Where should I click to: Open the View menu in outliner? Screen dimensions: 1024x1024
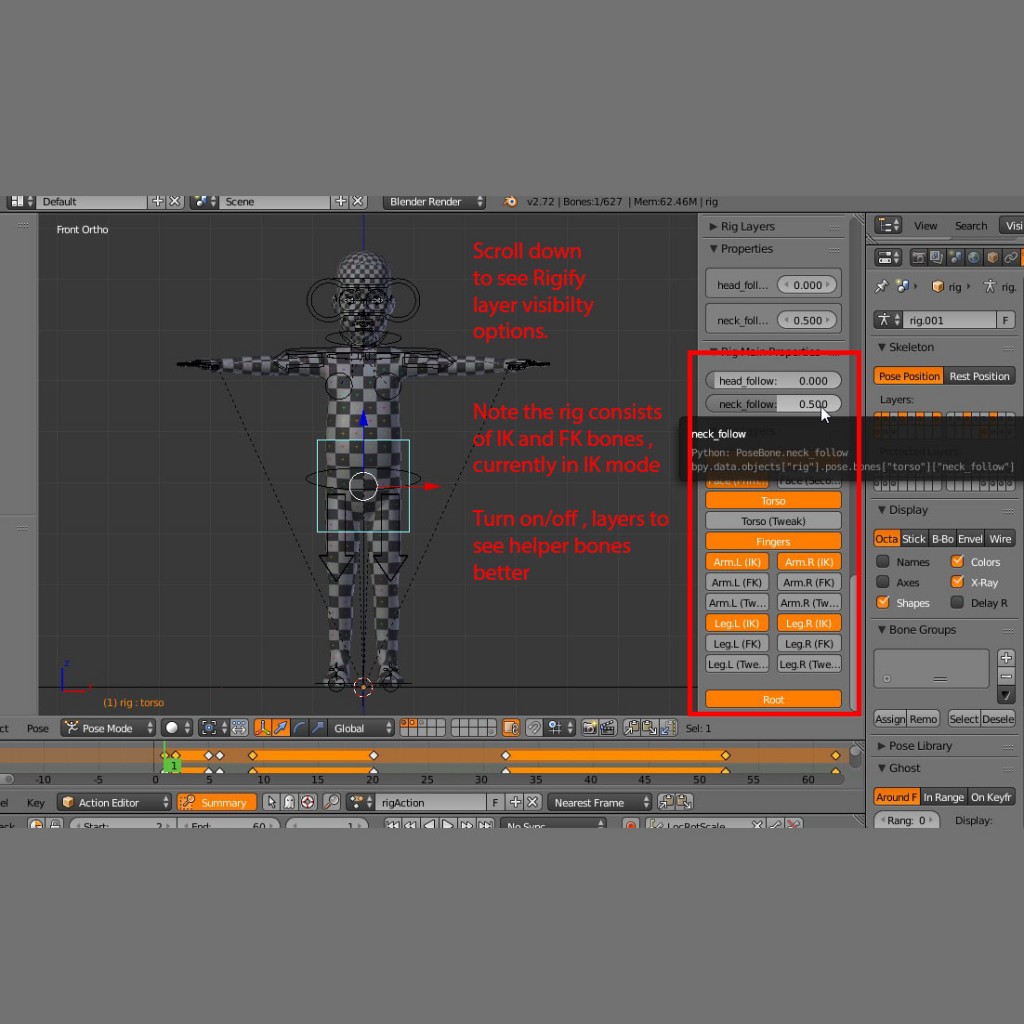click(x=925, y=226)
